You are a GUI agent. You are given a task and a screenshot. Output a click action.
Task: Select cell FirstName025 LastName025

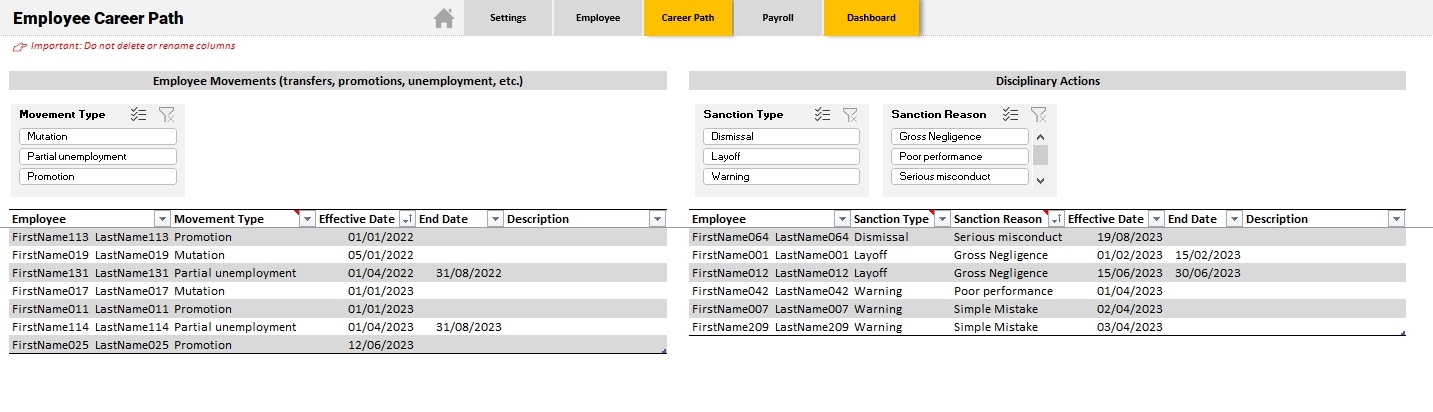90,345
